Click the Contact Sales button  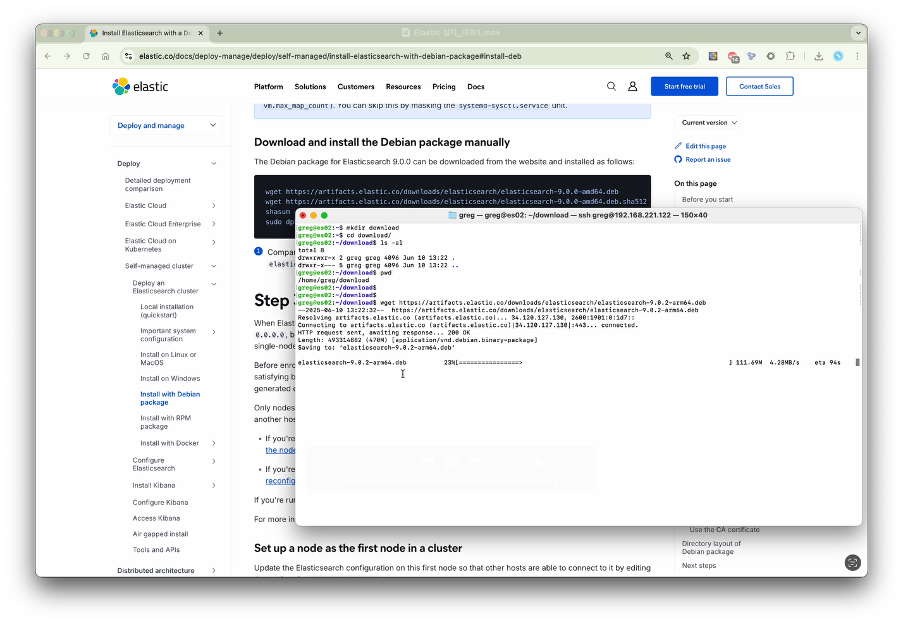pyautogui.click(x=759, y=87)
